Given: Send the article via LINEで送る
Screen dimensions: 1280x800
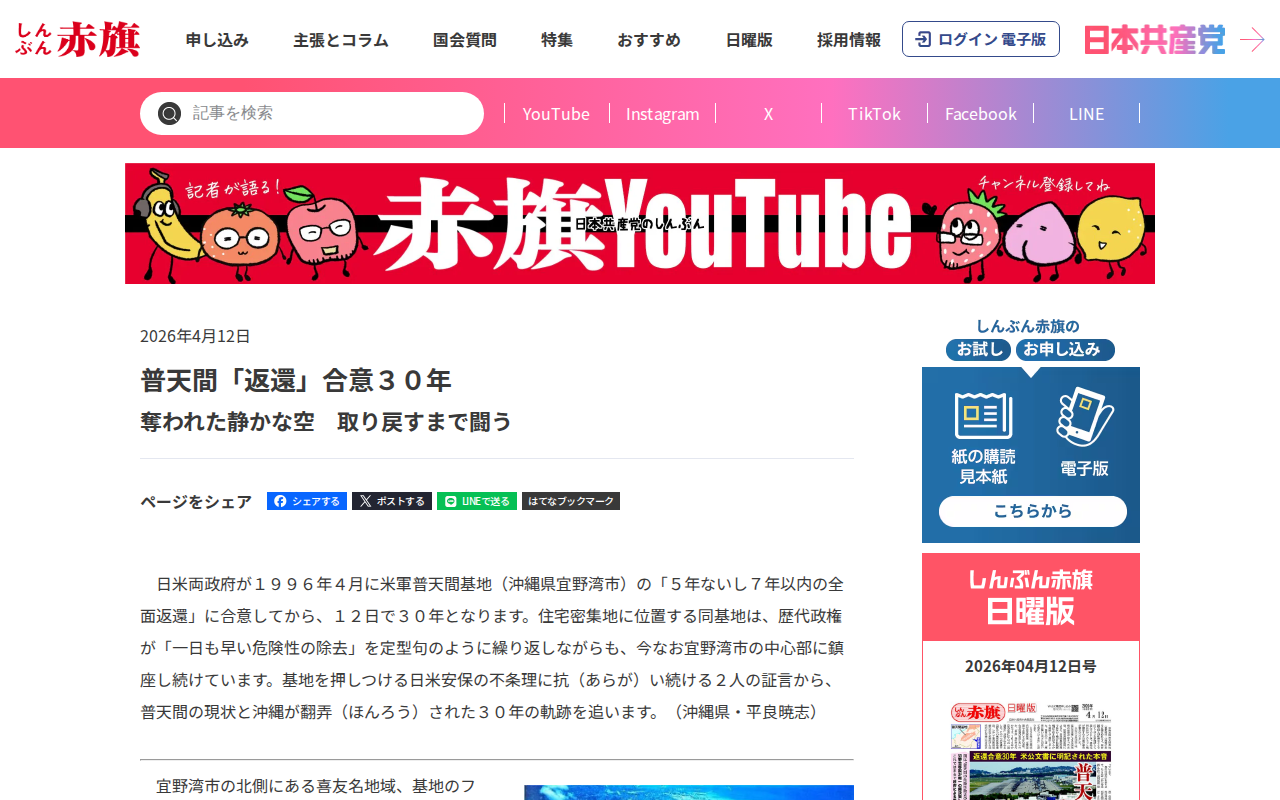Looking at the screenshot, I should click(x=477, y=501).
